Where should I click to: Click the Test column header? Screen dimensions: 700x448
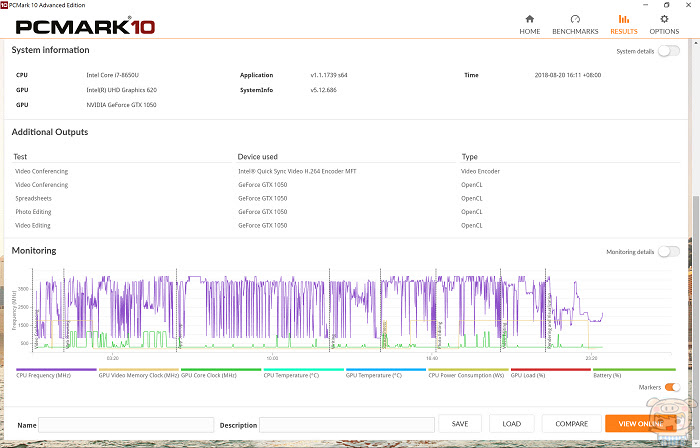[20, 157]
